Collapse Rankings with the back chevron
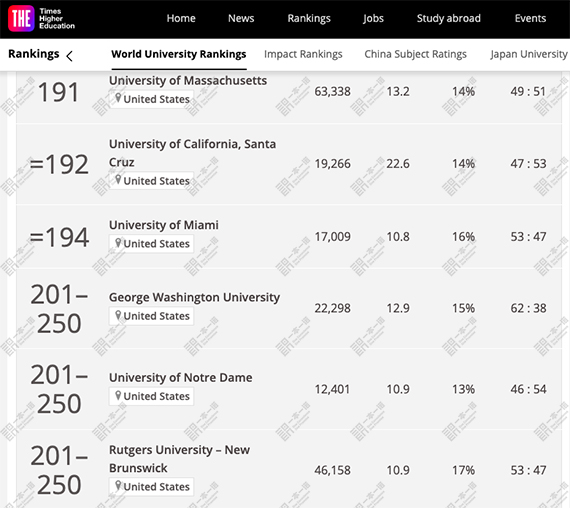Viewport: 570px width, 508px height. (x=69, y=56)
